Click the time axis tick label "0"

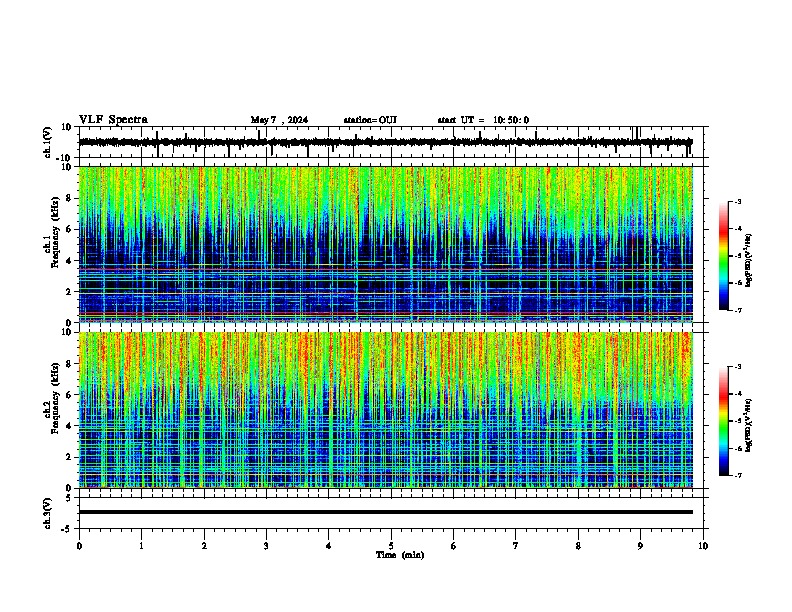coord(79,546)
